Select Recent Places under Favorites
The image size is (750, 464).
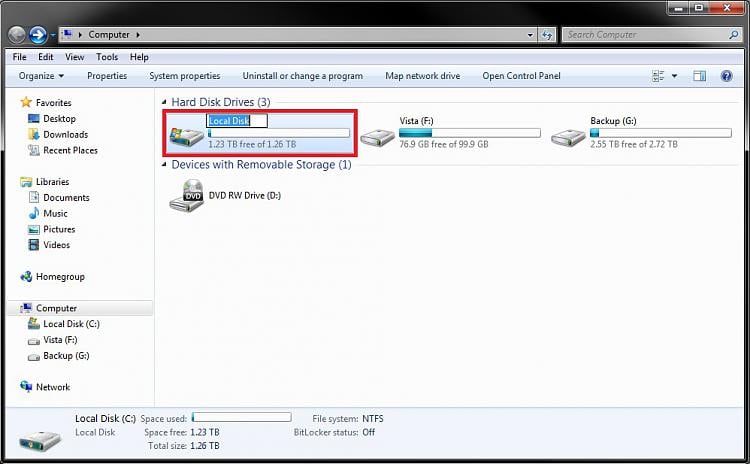point(70,150)
